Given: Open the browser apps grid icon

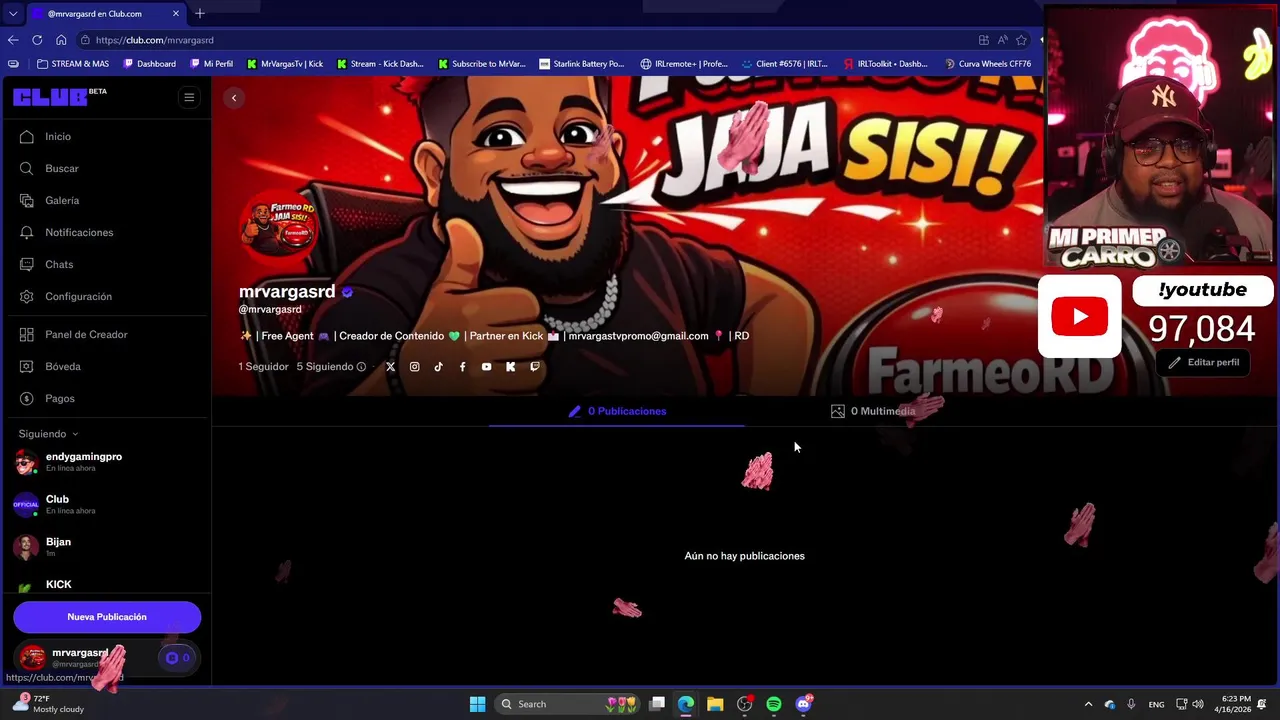Looking at the screenshot, I should (x=984, y=40).
